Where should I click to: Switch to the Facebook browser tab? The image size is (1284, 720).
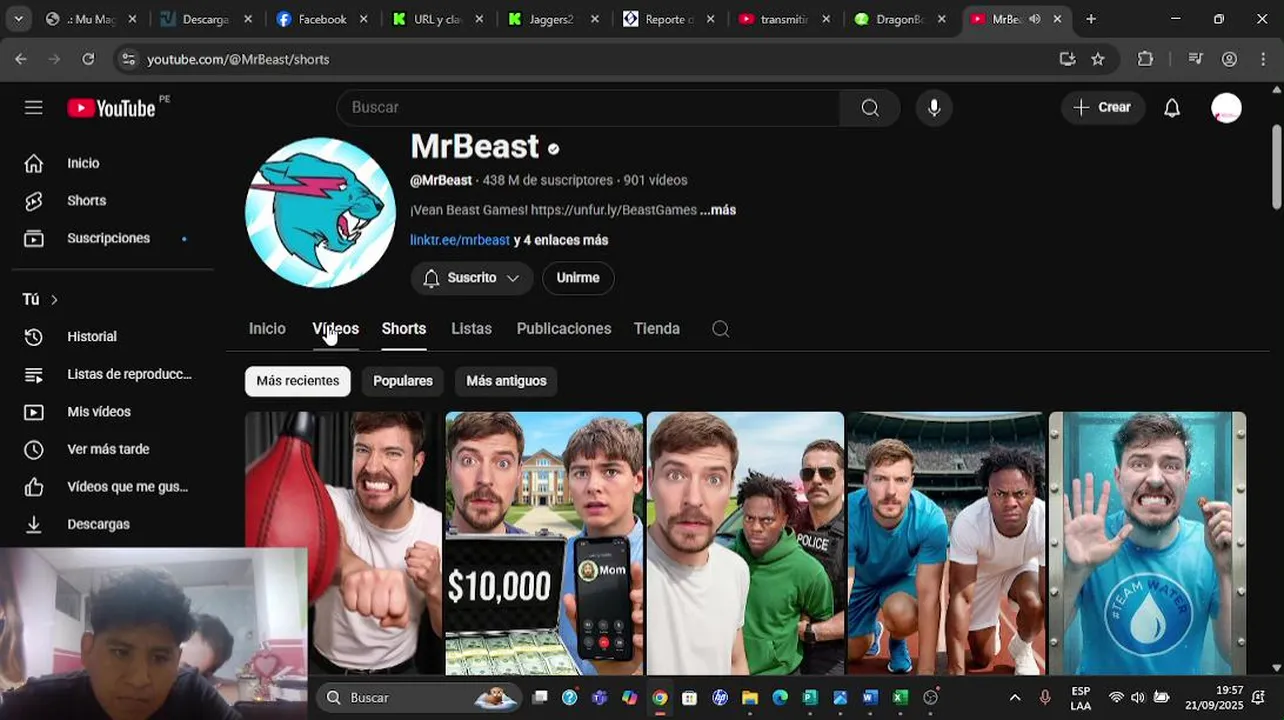click(x=322, y=19)
